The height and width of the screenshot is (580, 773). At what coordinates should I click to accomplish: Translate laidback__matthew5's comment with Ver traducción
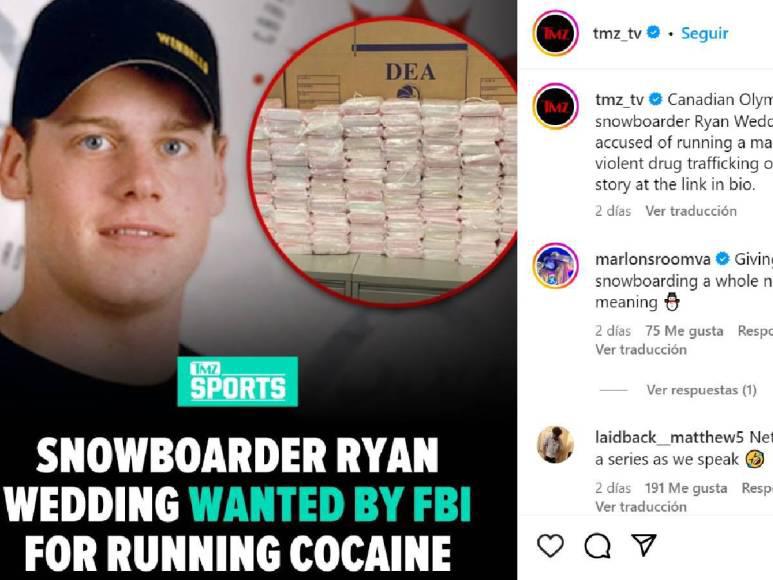pos(640,507)
